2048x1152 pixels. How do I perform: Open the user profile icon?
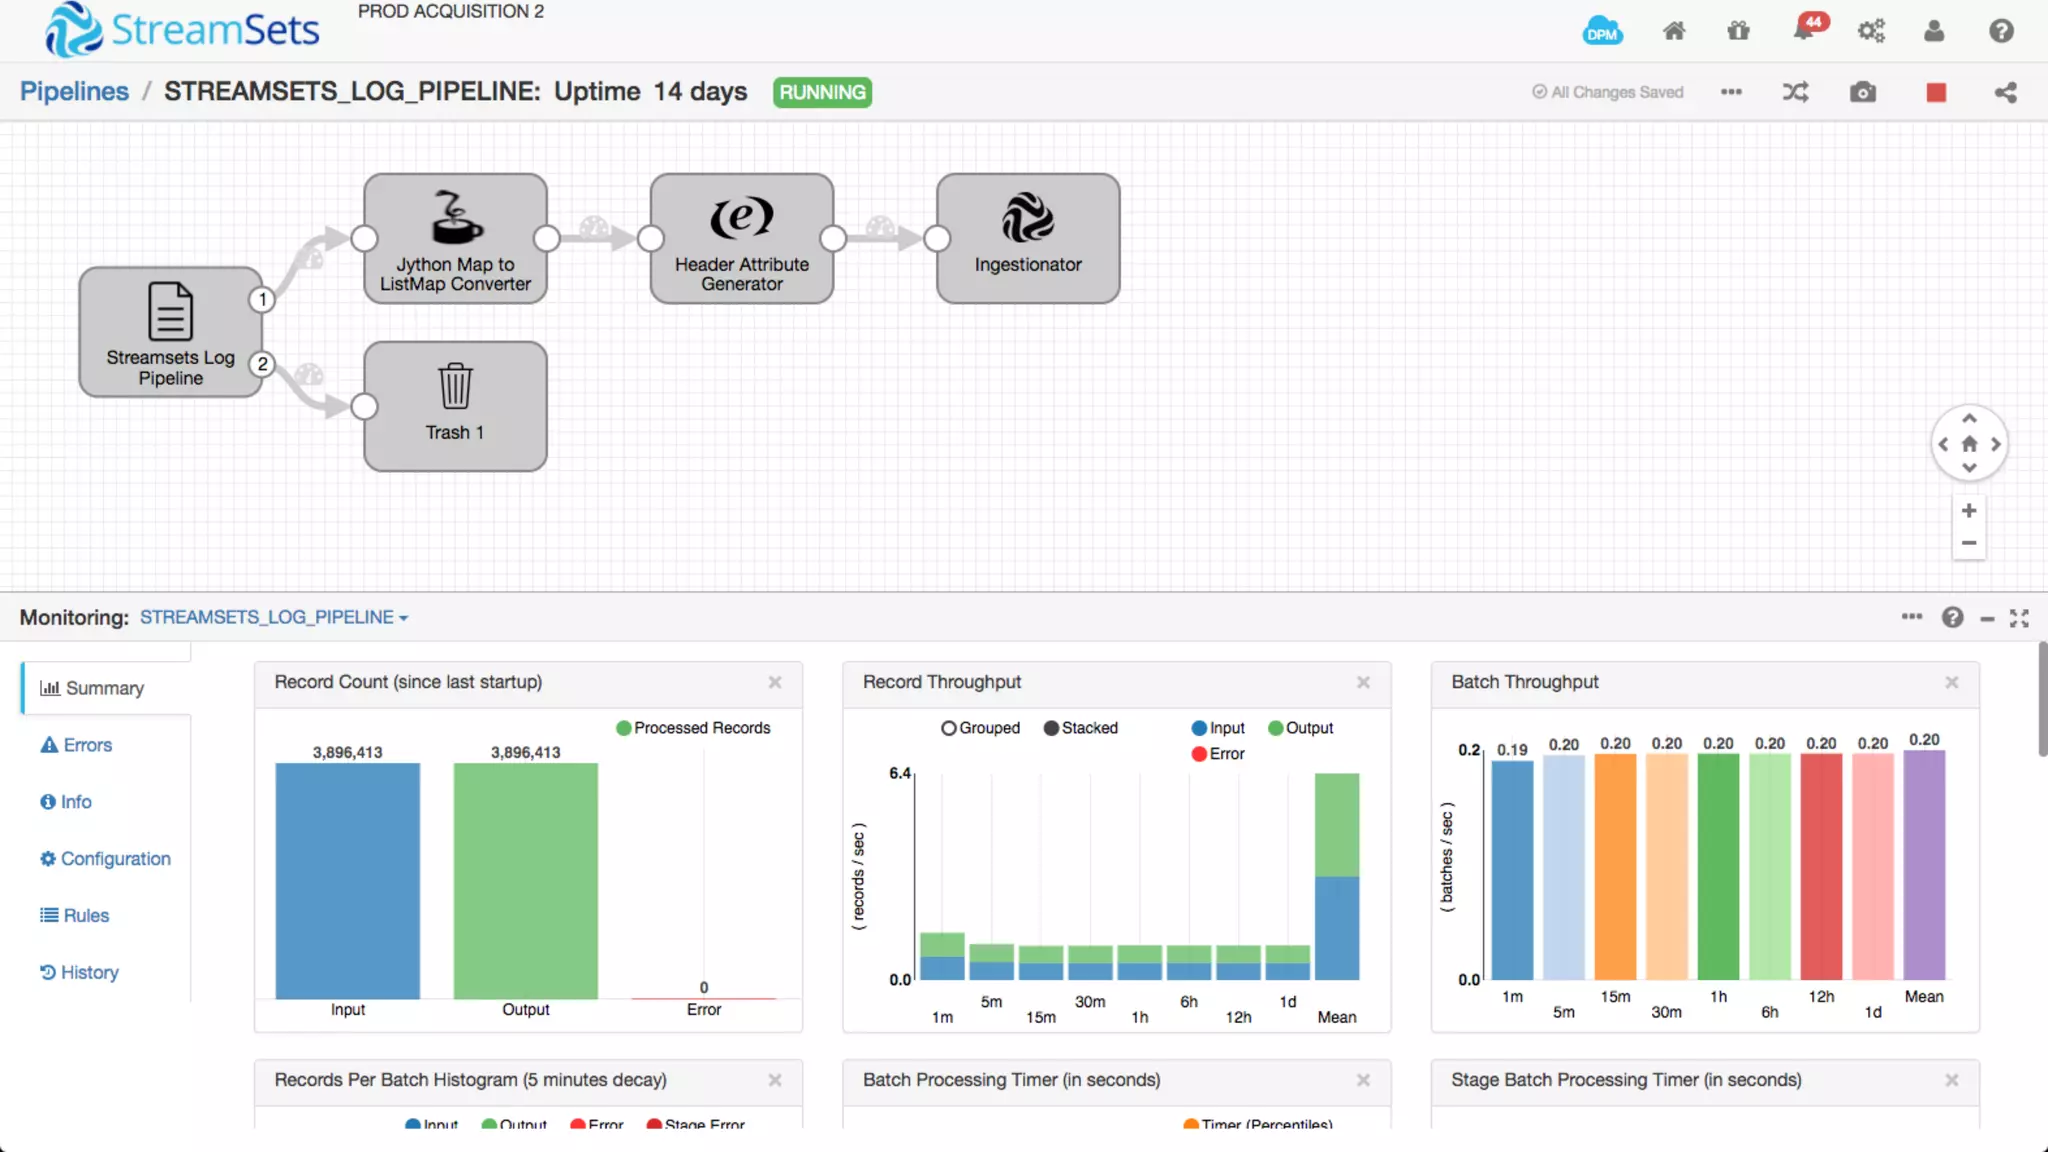point(1934,31)
